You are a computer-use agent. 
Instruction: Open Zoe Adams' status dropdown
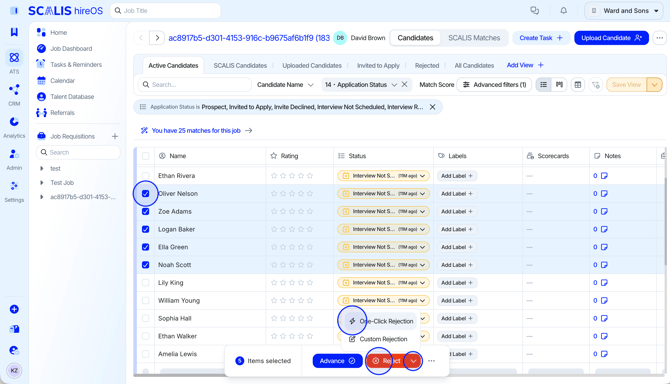tap(383, 211)
